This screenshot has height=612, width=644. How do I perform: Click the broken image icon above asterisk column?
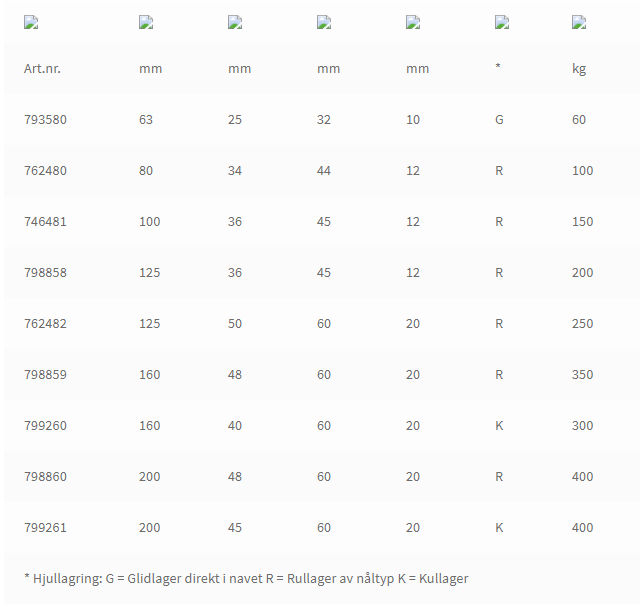pos(502,23)
